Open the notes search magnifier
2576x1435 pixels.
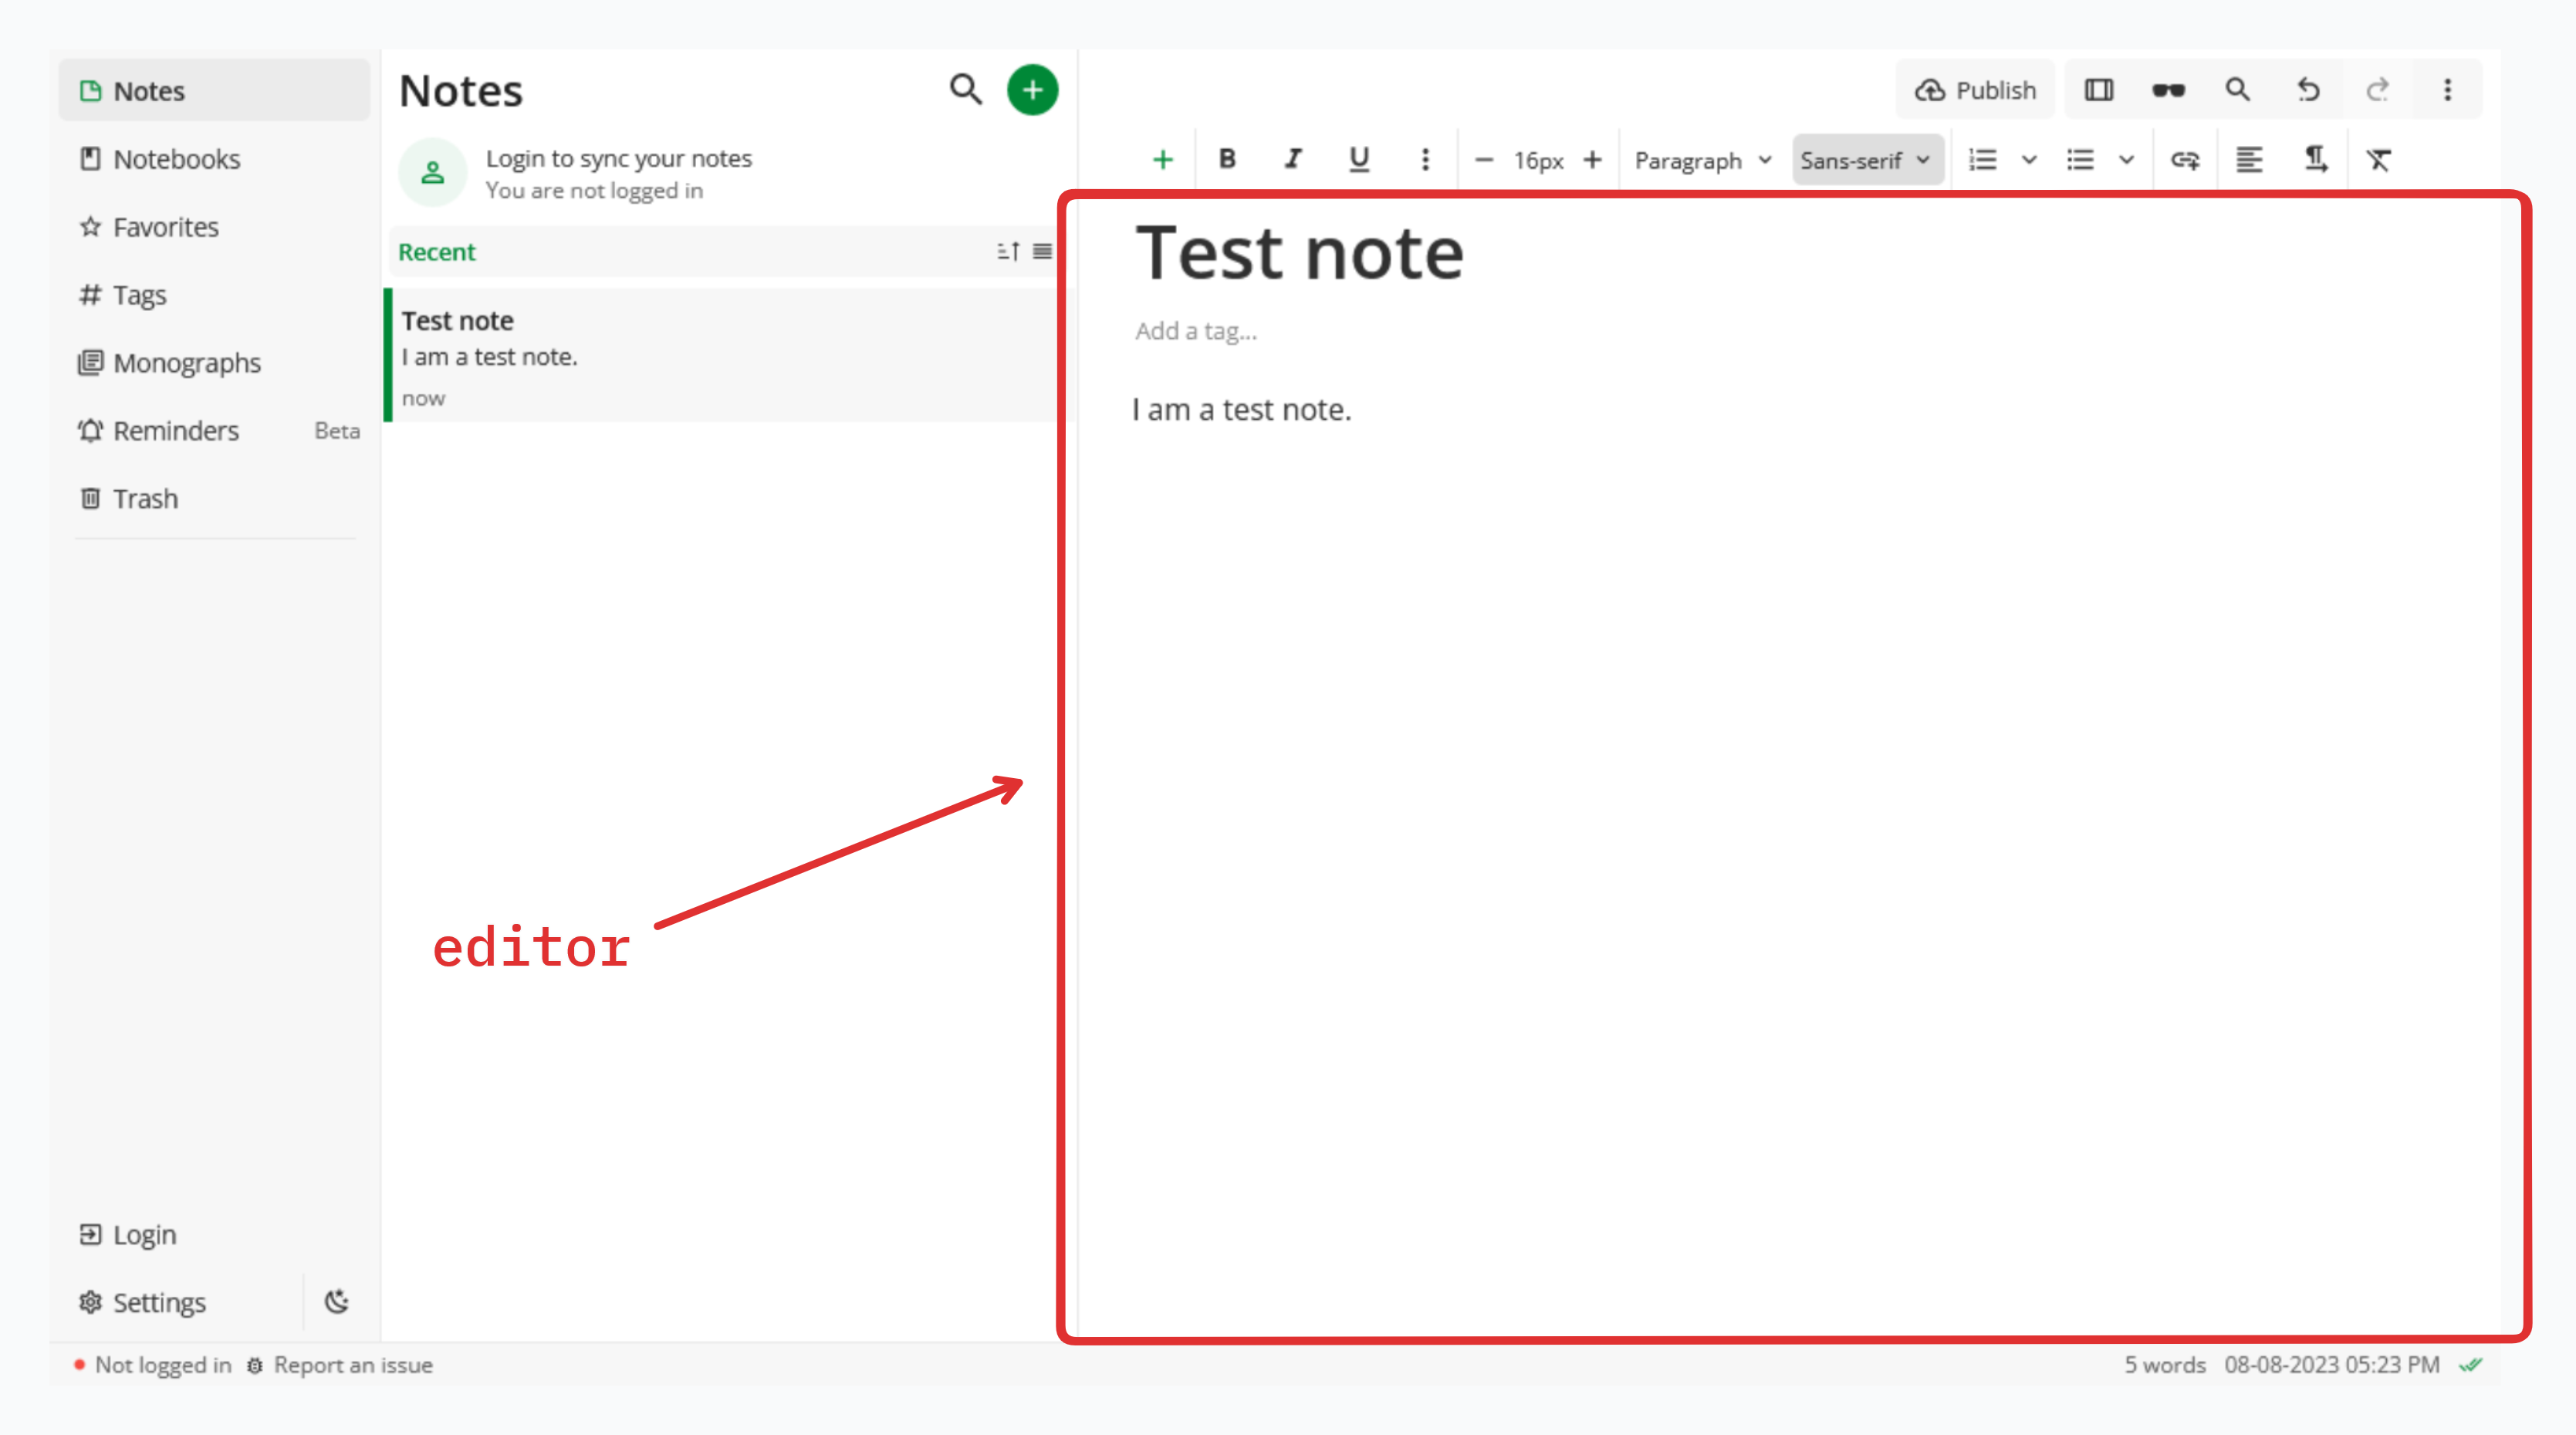(965, 90)
